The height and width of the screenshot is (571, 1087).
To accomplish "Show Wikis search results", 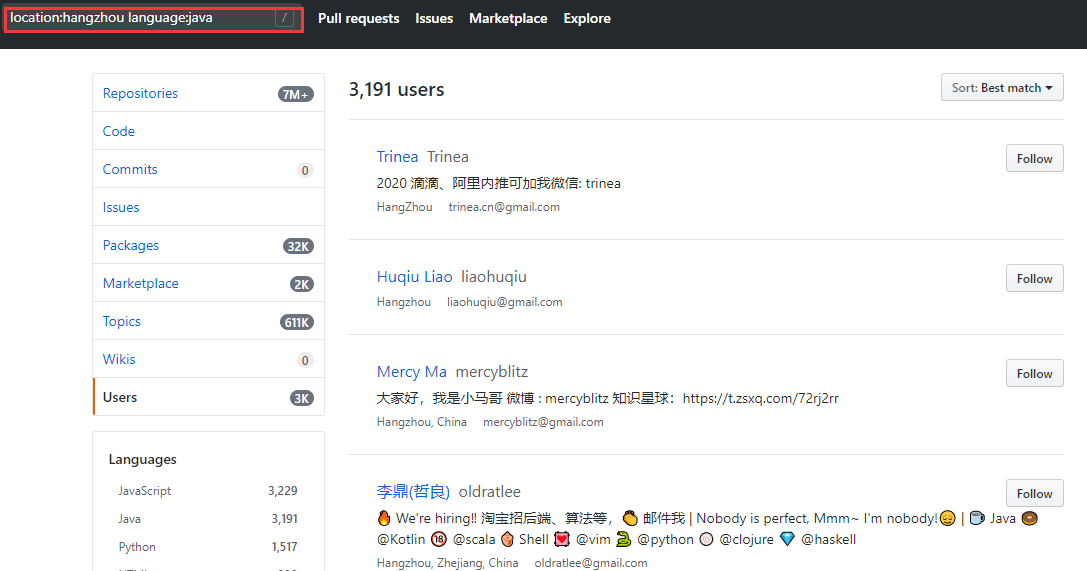I will (208, 360).
